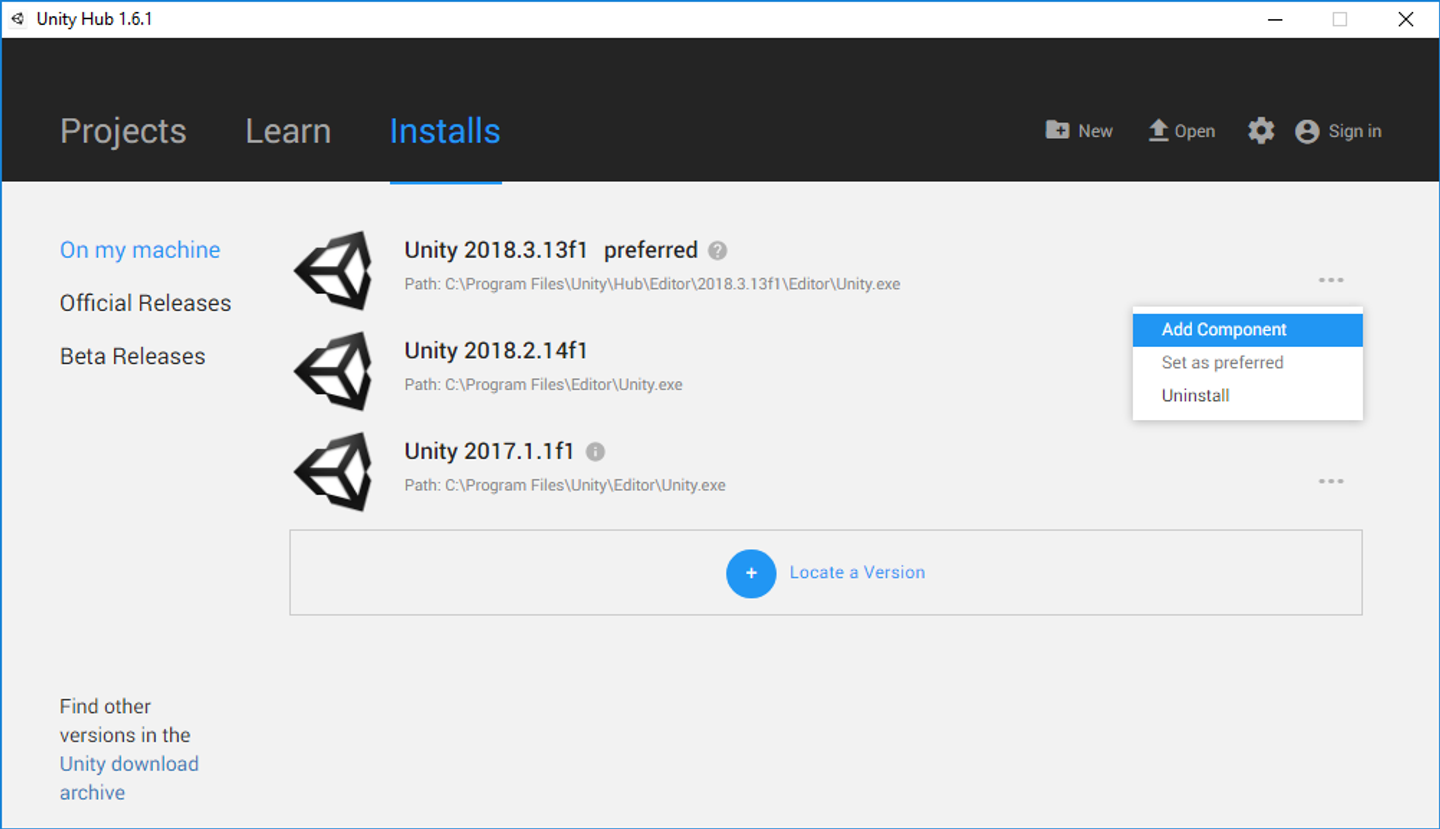The height and width of the screenshot is (829, 1440).
Task: Select Official Releases in the sidebar
Action: 145,302
